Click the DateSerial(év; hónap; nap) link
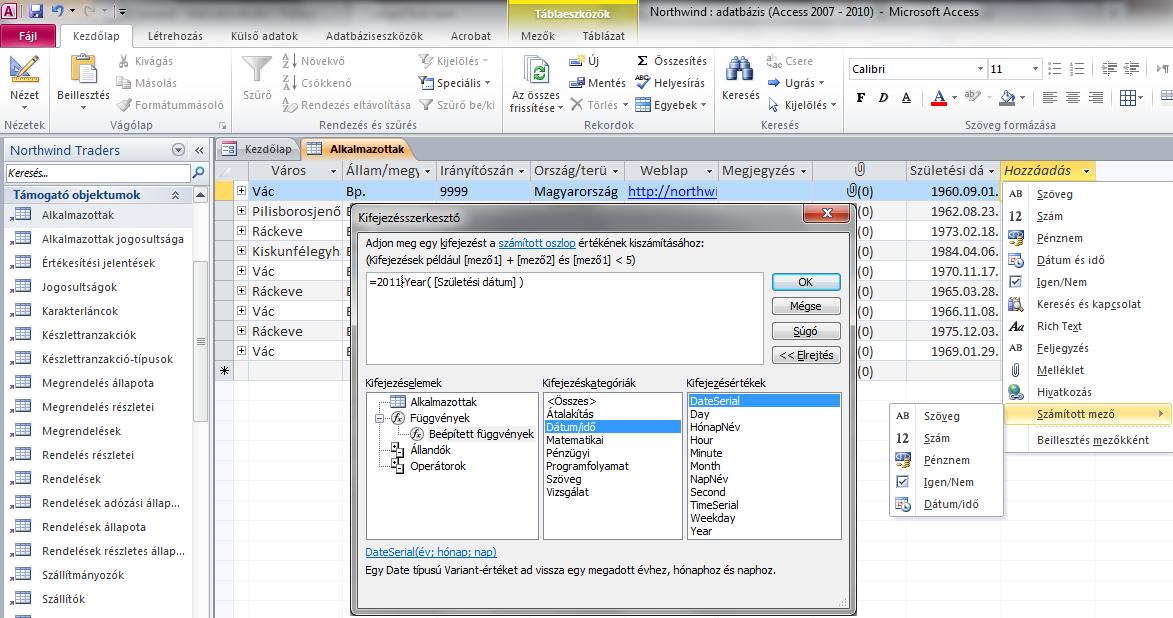Viewport: 1173px width, 618px height. pos(431,552)
